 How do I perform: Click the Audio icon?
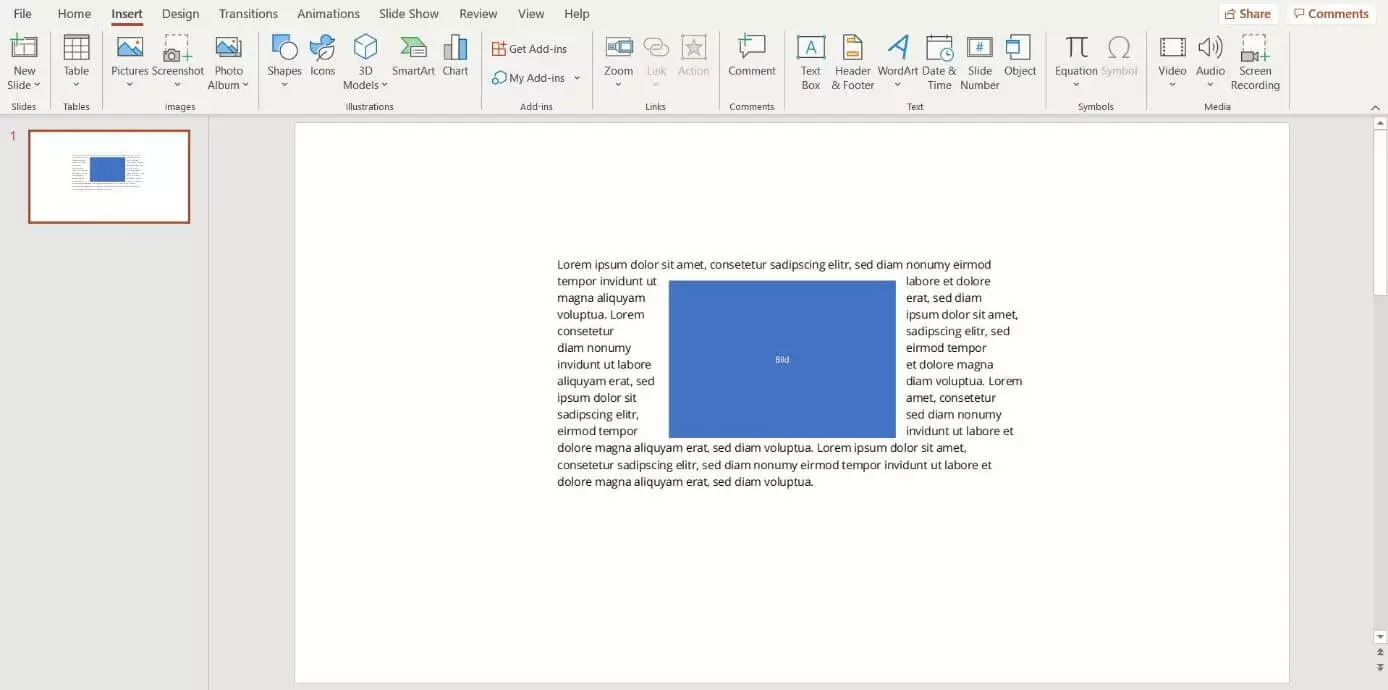(x=1210, y=48)
